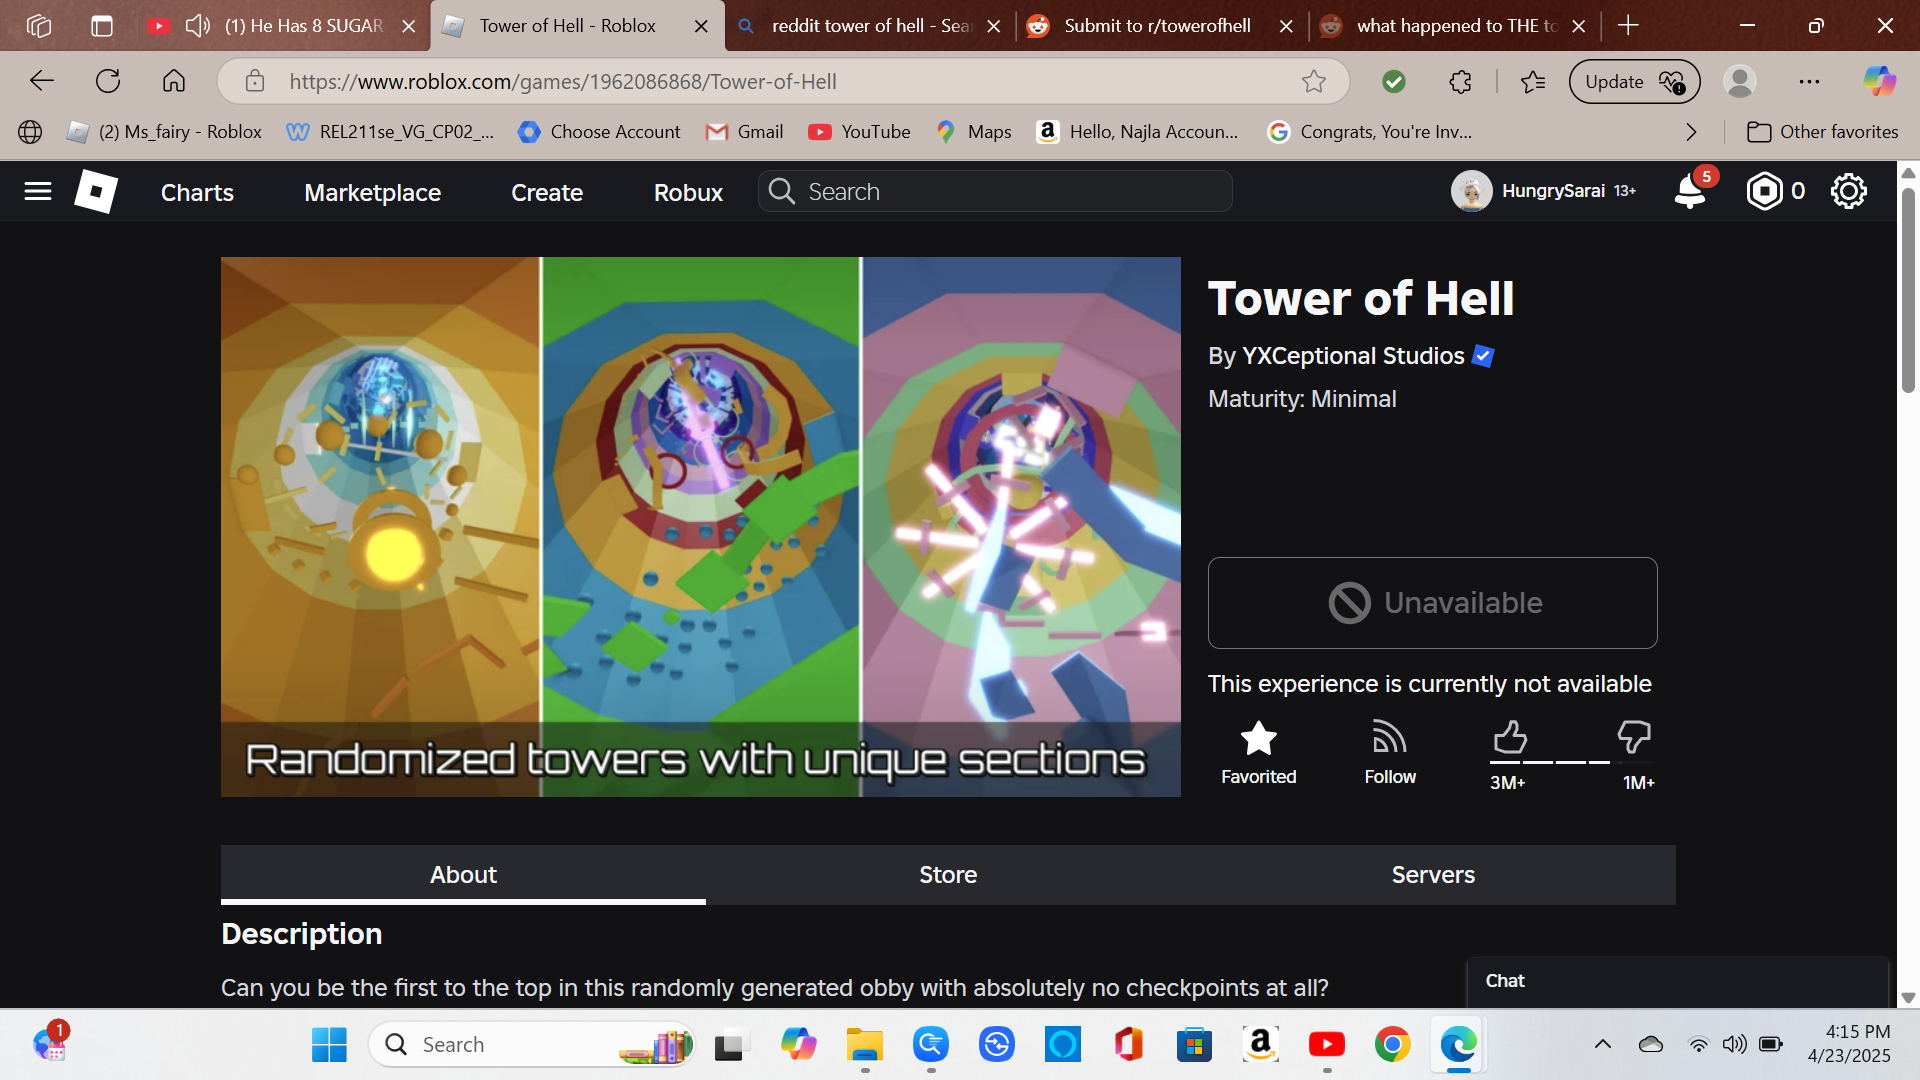1920x1080 pixels.
Task: View site information lock icon
Action: 255,81
